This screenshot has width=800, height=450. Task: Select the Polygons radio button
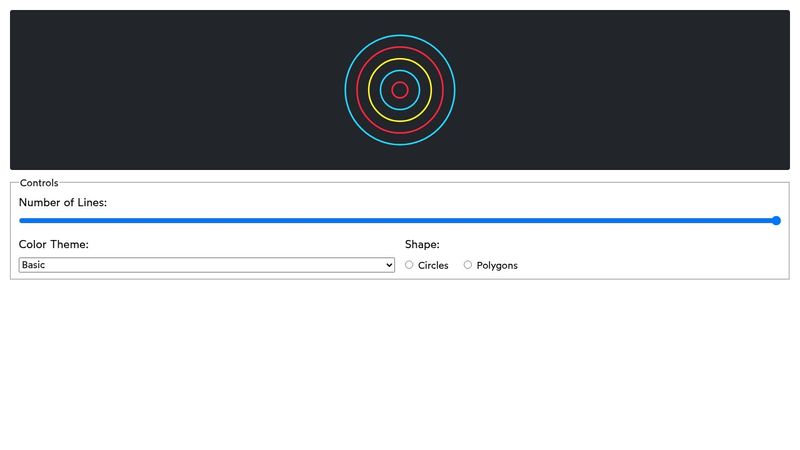[468, 265]
